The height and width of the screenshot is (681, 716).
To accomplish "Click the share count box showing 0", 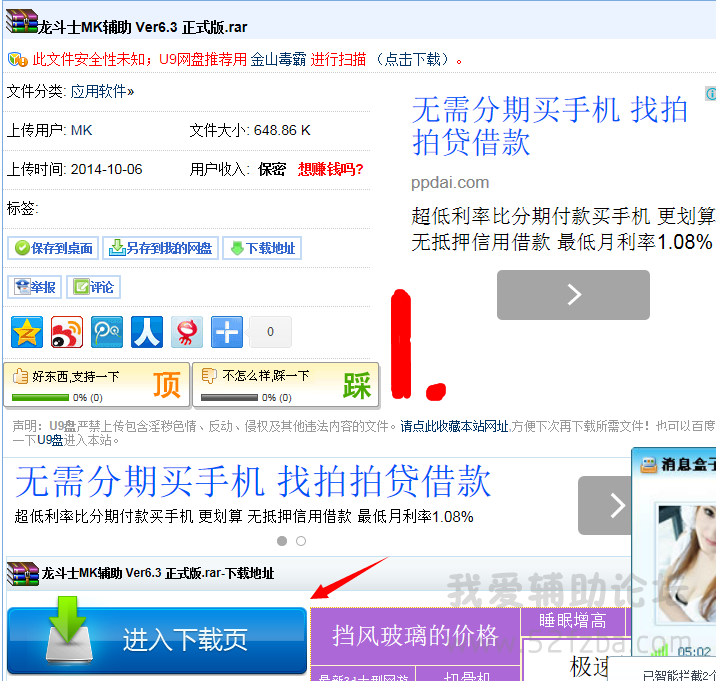I will pyautogui.click(x=270, y=332).
